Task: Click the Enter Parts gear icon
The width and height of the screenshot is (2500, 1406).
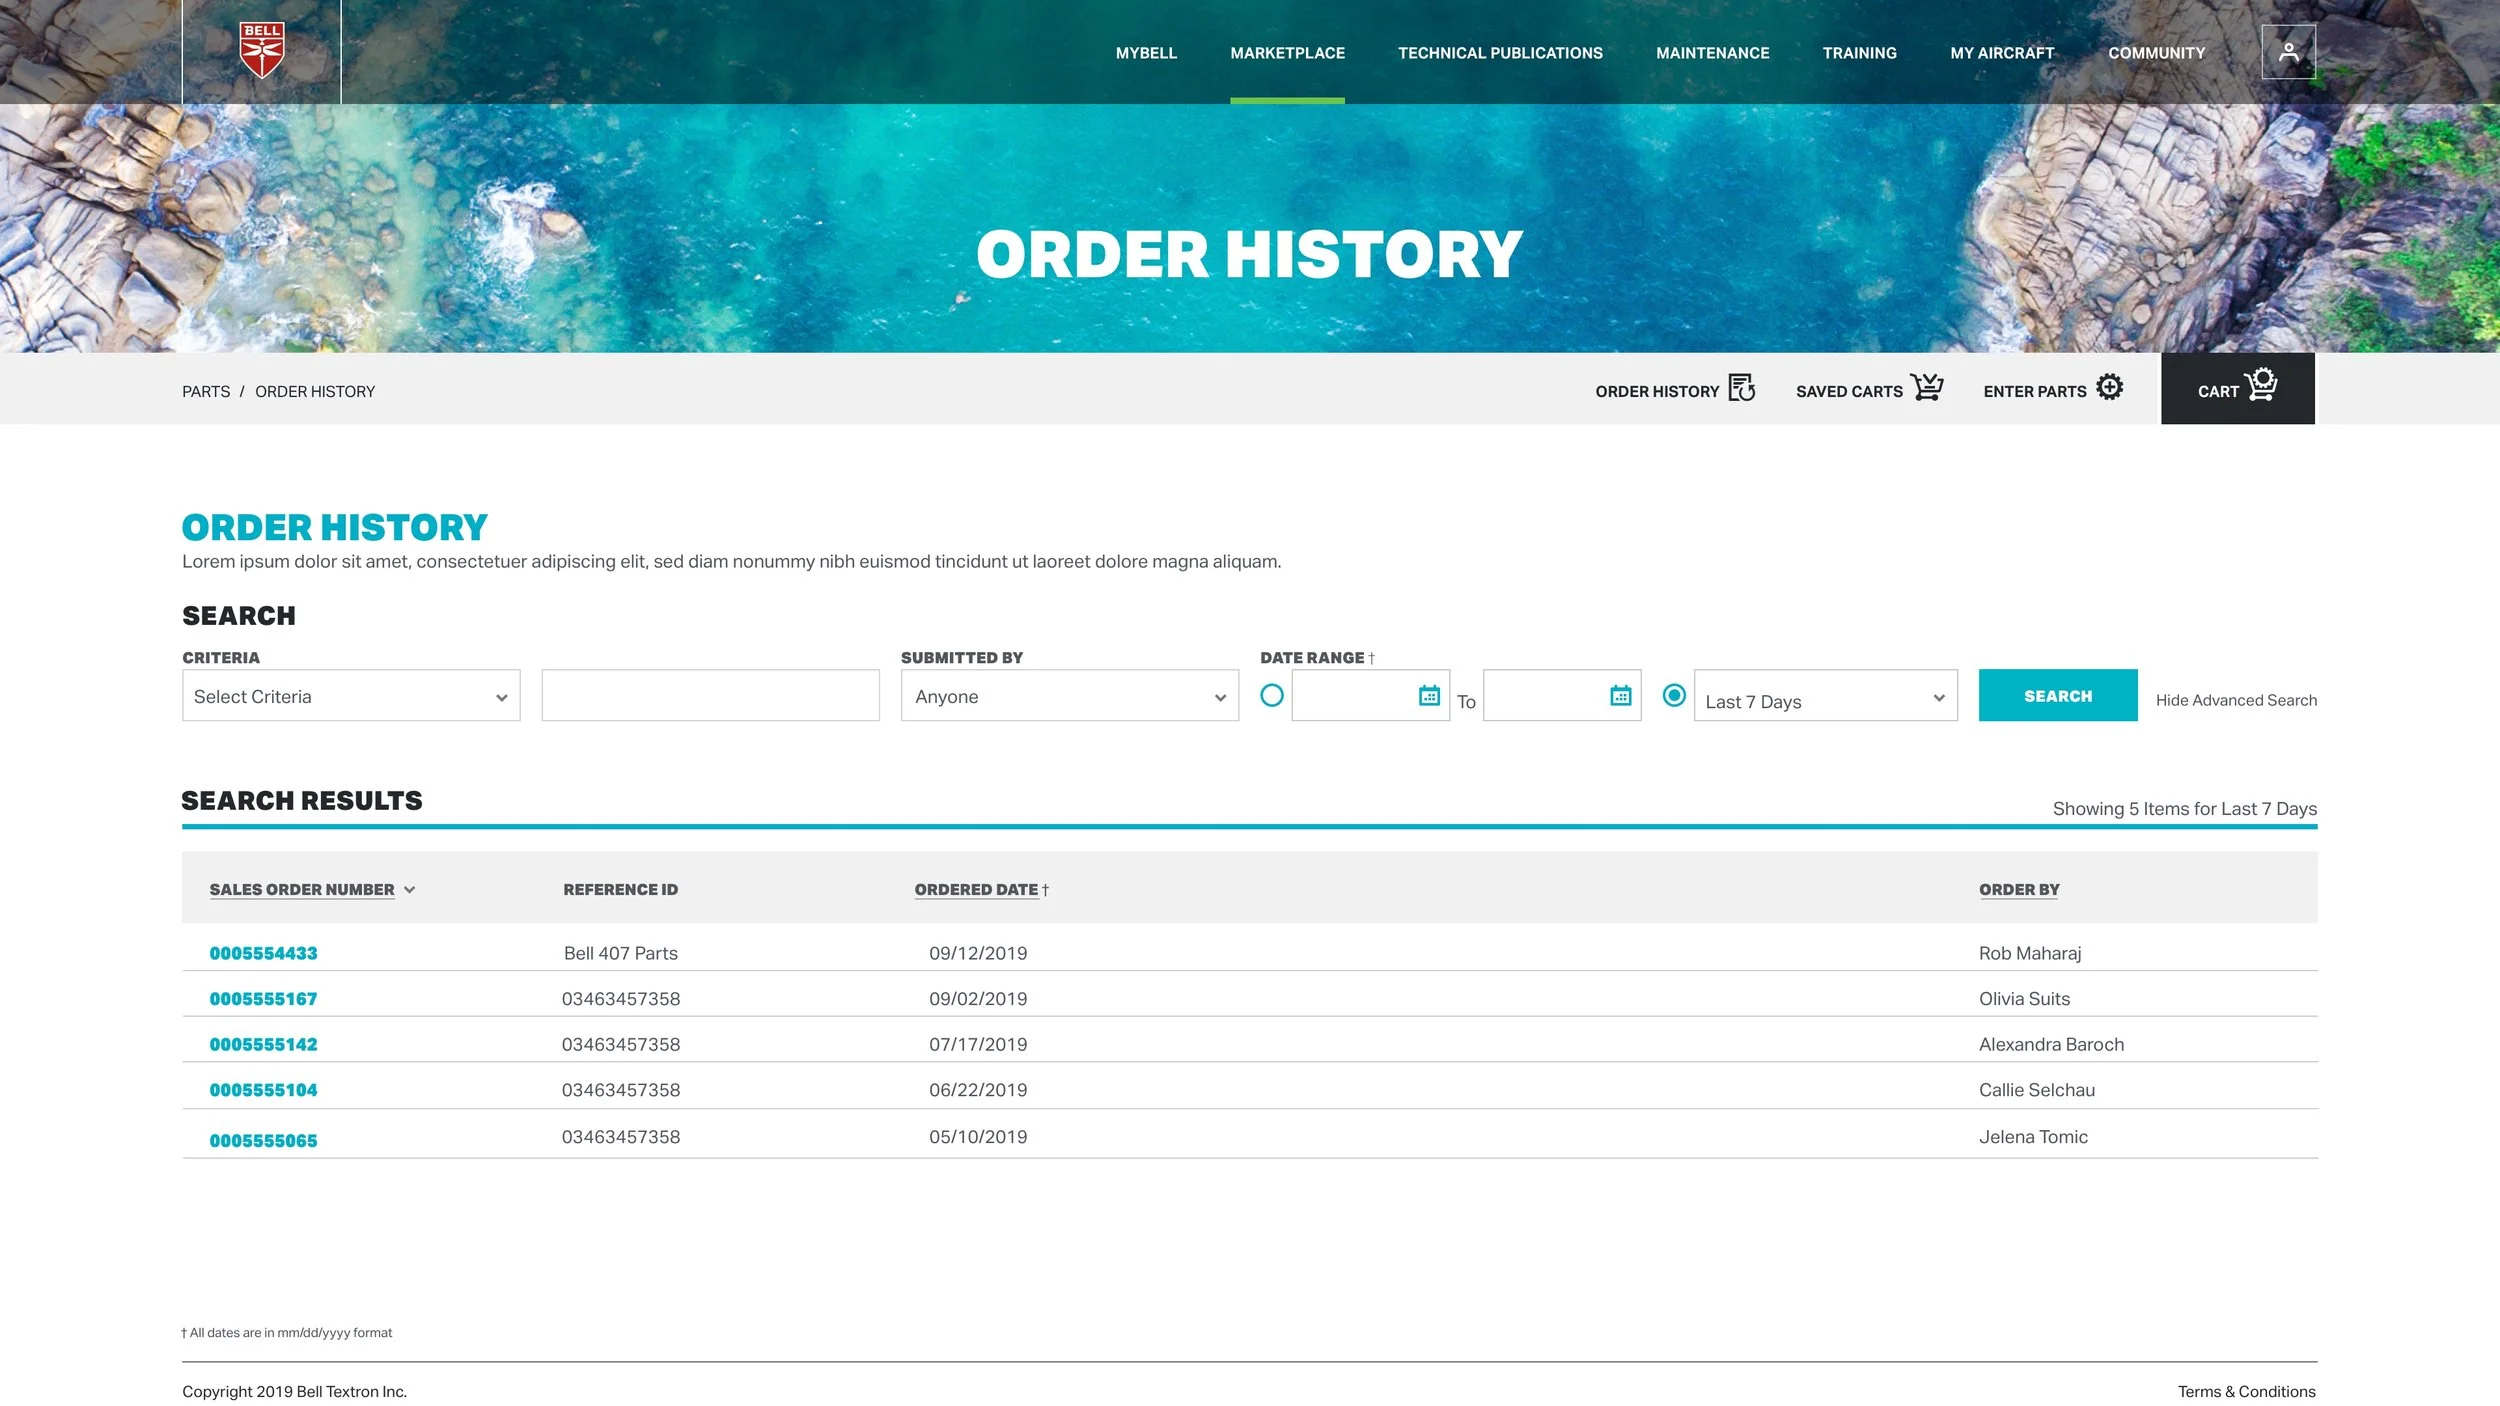Action: (x=2109, y=387)
